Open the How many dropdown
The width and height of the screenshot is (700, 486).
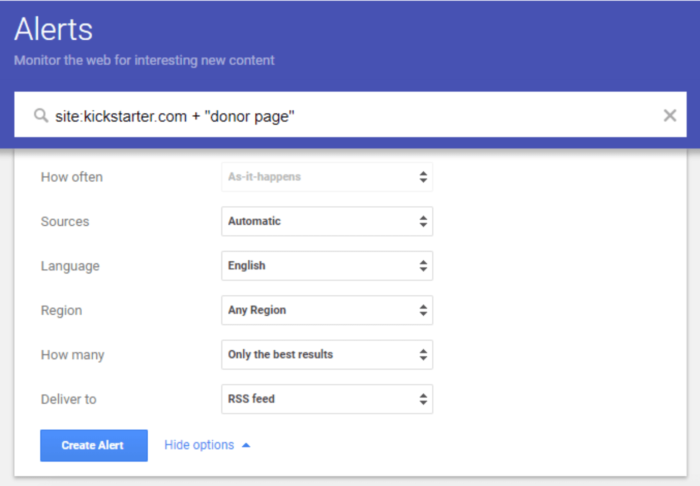[x=327, y=355]
